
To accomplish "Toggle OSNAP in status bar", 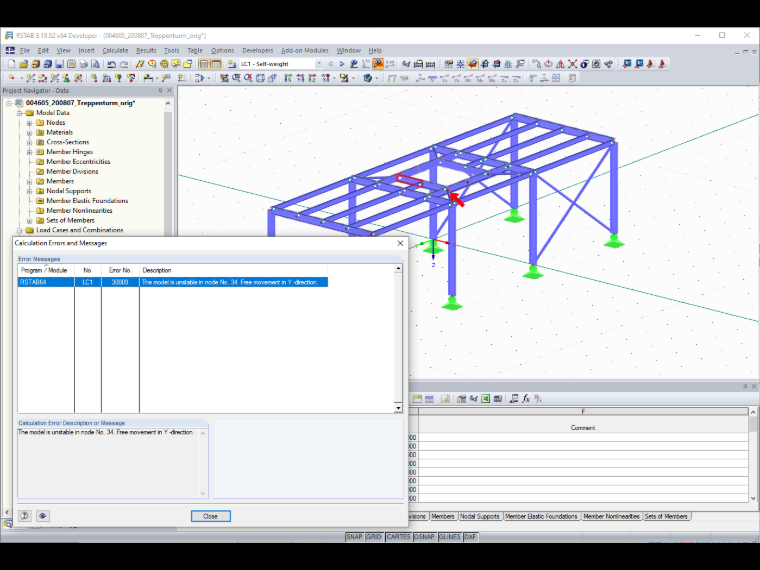I will tap(425, 537).
